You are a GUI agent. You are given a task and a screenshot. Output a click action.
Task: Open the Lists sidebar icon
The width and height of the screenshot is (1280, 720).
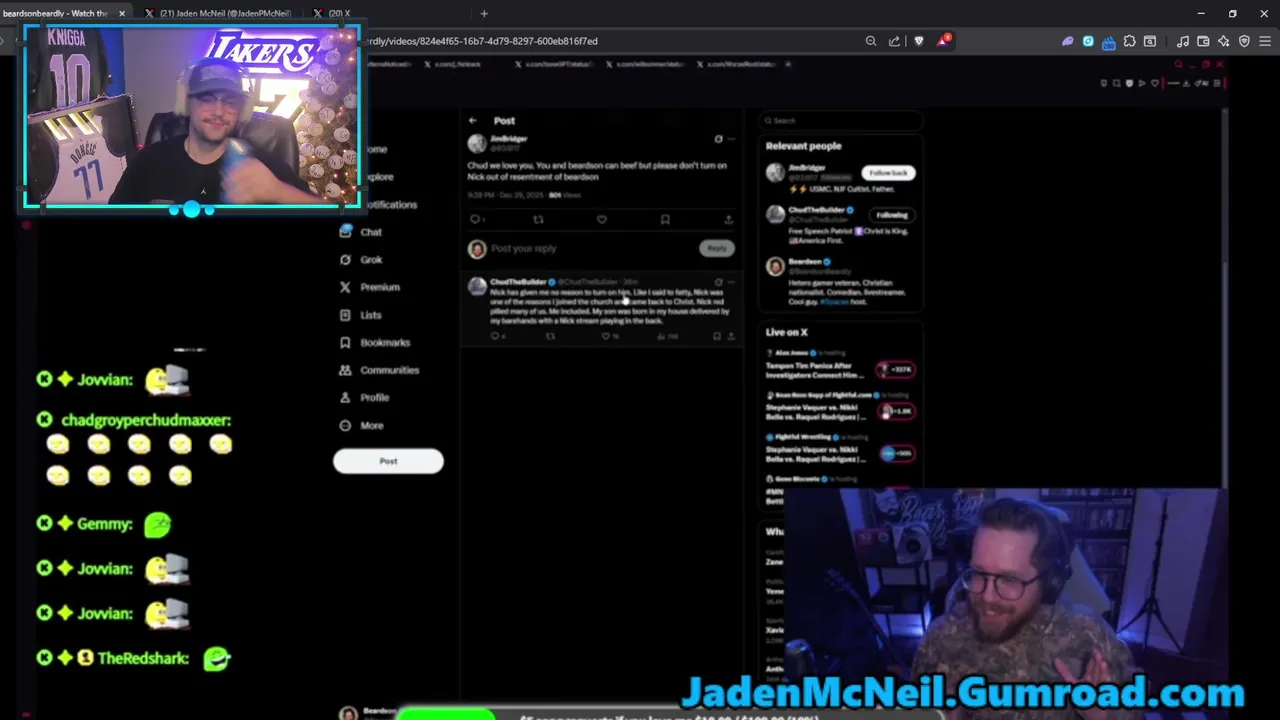(x=345, y=314)
